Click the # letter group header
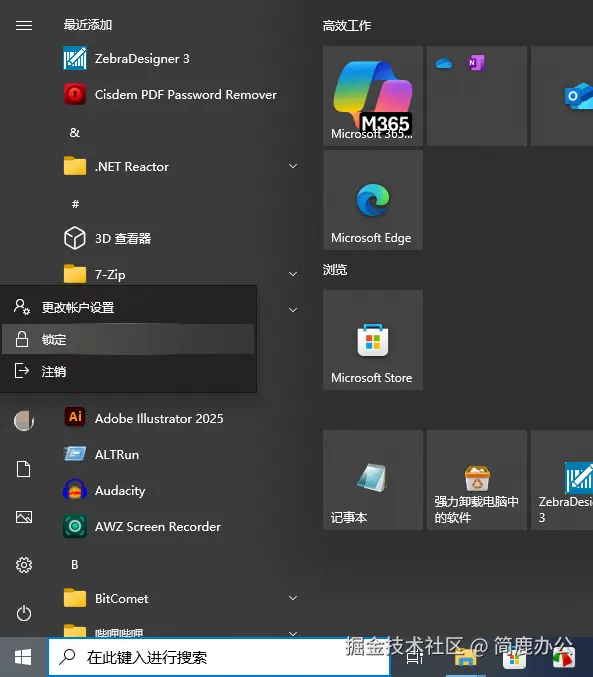This screenshot has height=677, width=593. pyautogui.click(x=75, y=204)
